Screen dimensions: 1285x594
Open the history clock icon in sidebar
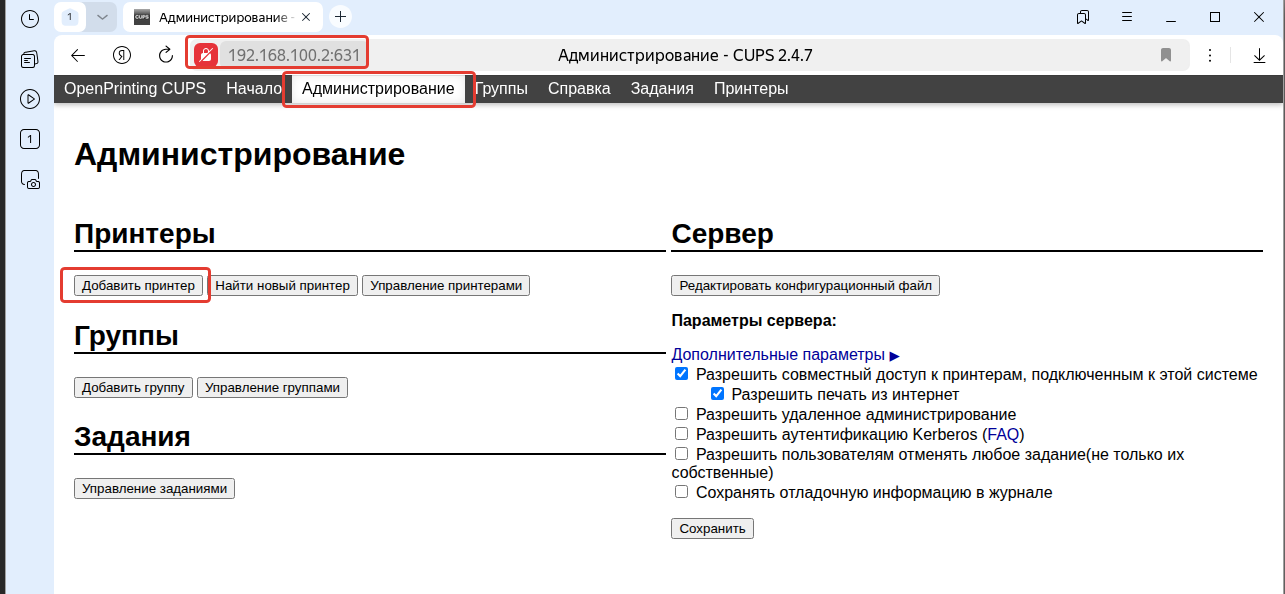coord(30,18)
